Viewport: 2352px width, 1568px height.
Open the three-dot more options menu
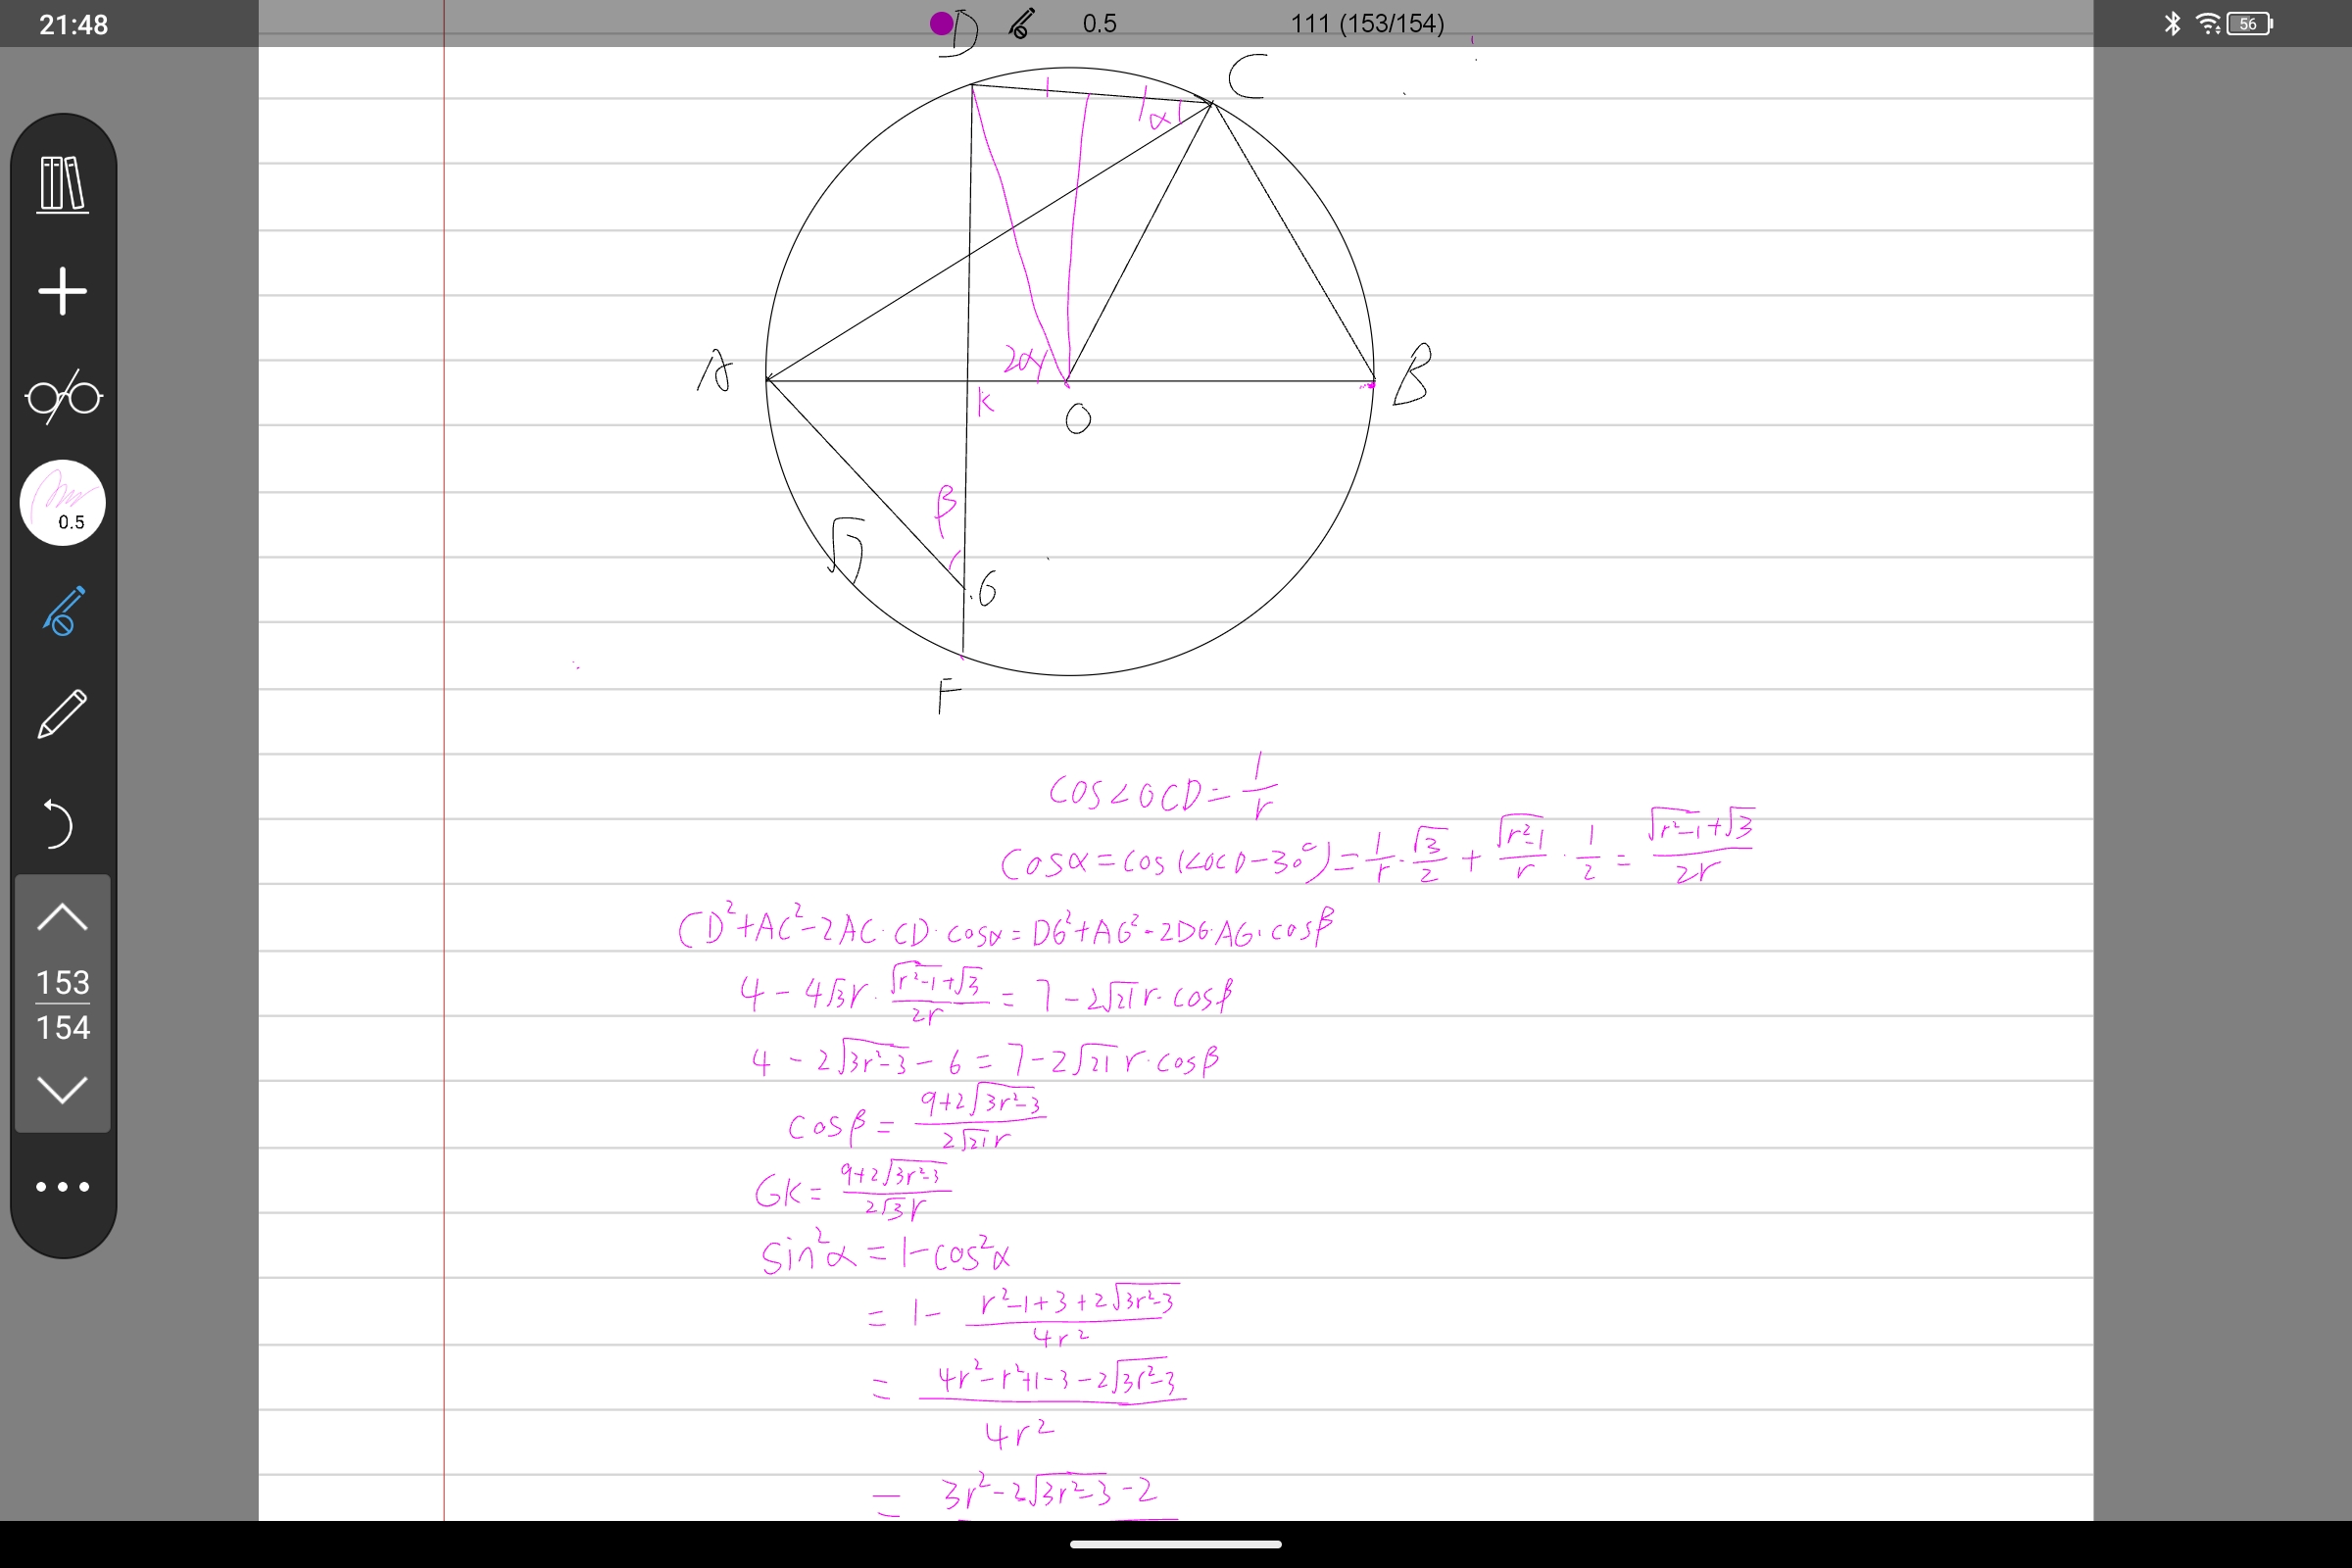pyautogui.click(x=63, y=1187)
